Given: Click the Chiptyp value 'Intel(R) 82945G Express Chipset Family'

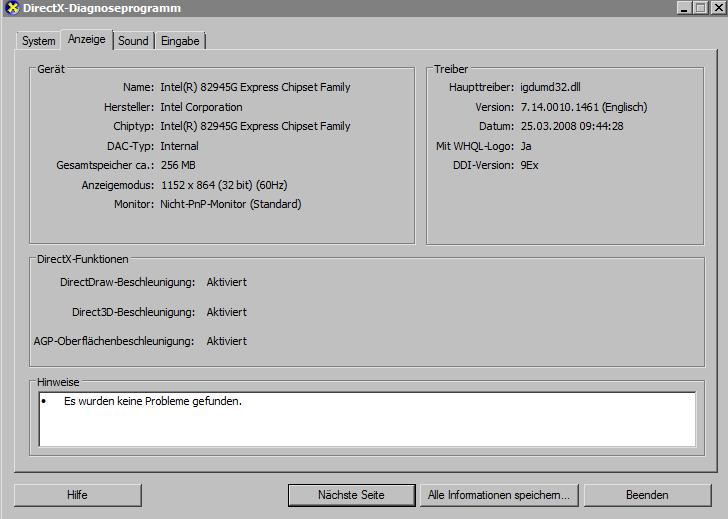Looking at the screenshot, I should click(x=255, y=126).
